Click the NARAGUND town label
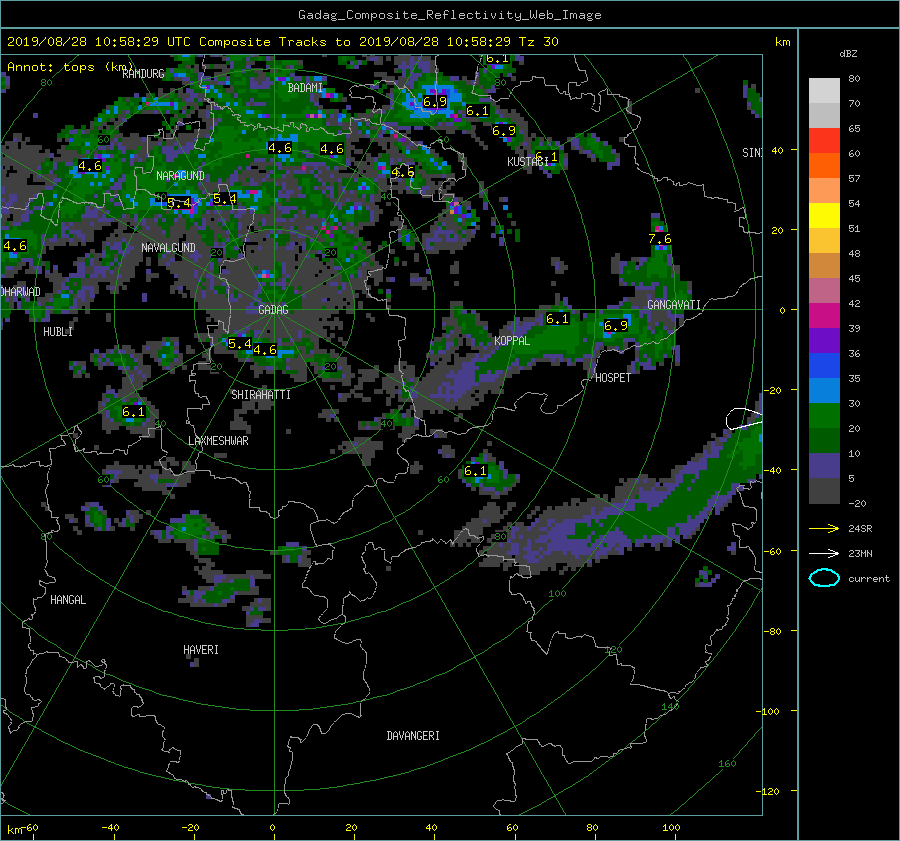 pyautogui.click(x=180, y=176)
